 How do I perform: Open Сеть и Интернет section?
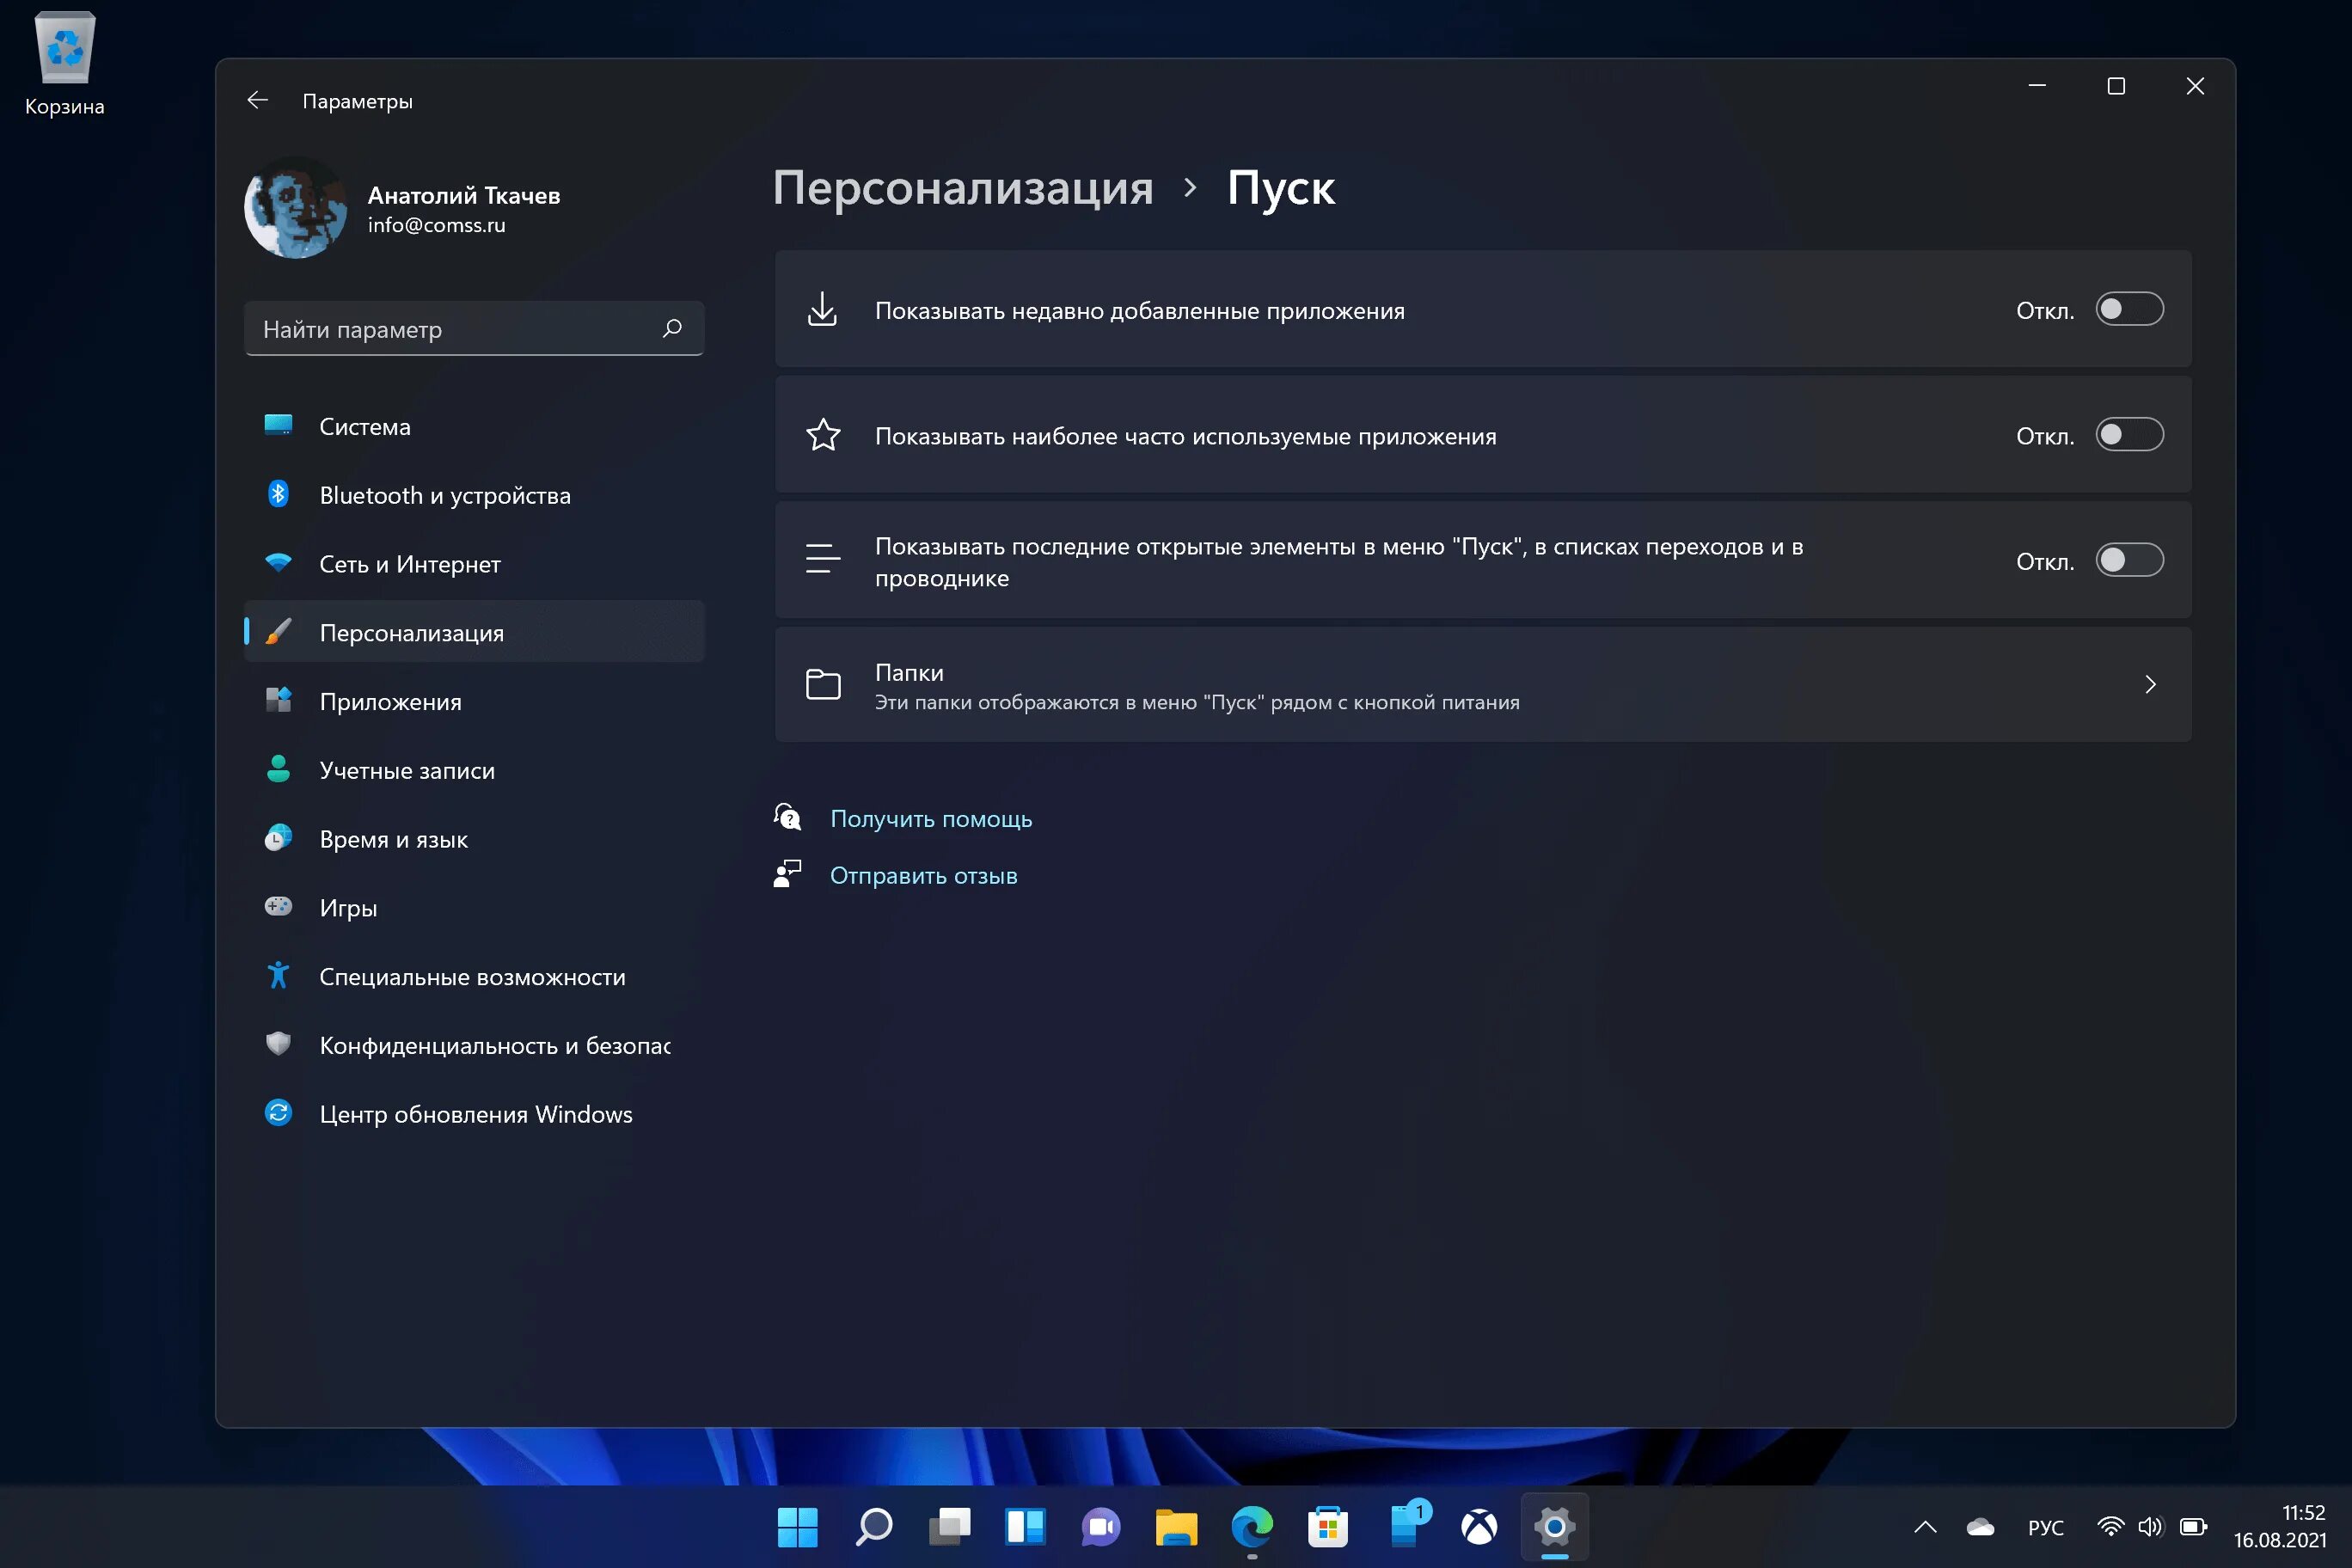[x=474, y=564]
